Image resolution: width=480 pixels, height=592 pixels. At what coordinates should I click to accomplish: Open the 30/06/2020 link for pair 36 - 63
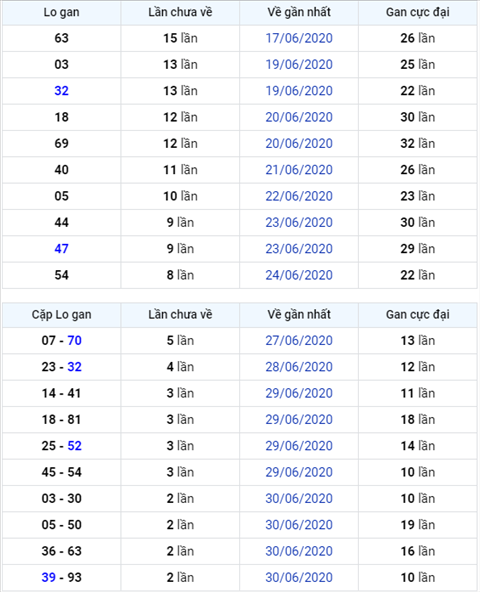[299, 551]
